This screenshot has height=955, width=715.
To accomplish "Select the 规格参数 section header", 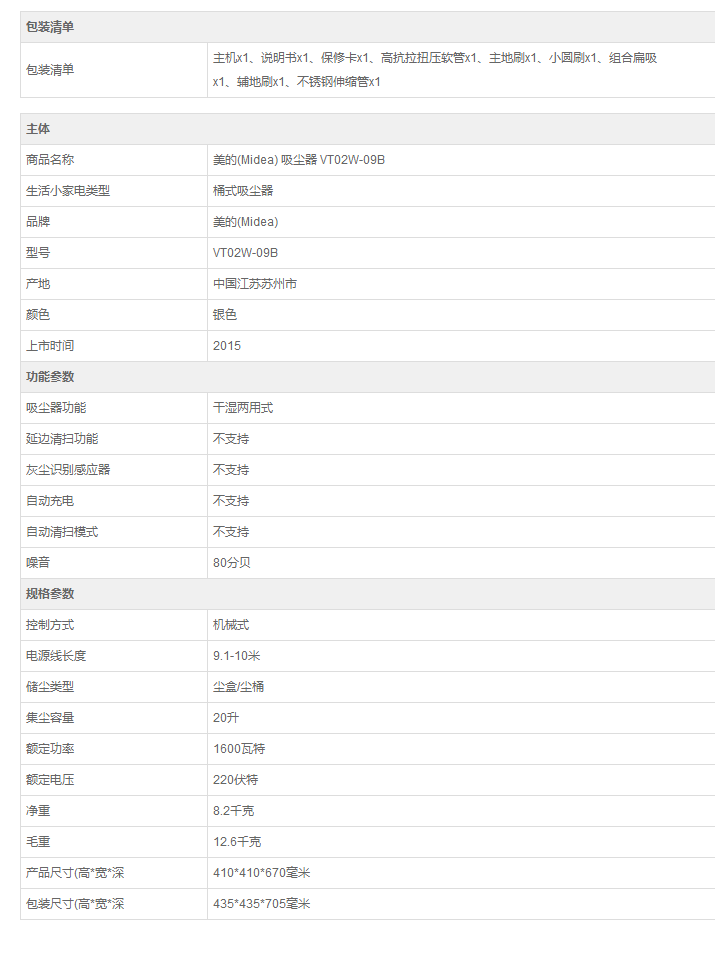I will [50, 594].
